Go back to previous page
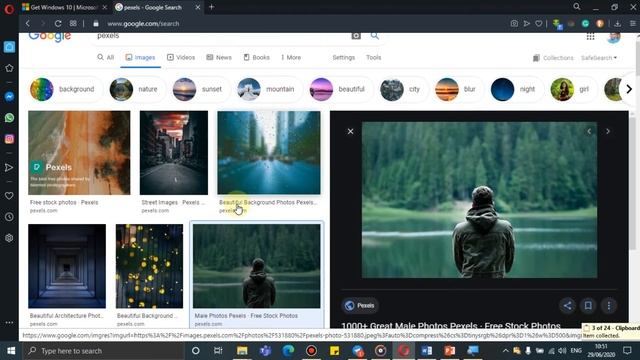 (28, 24)
